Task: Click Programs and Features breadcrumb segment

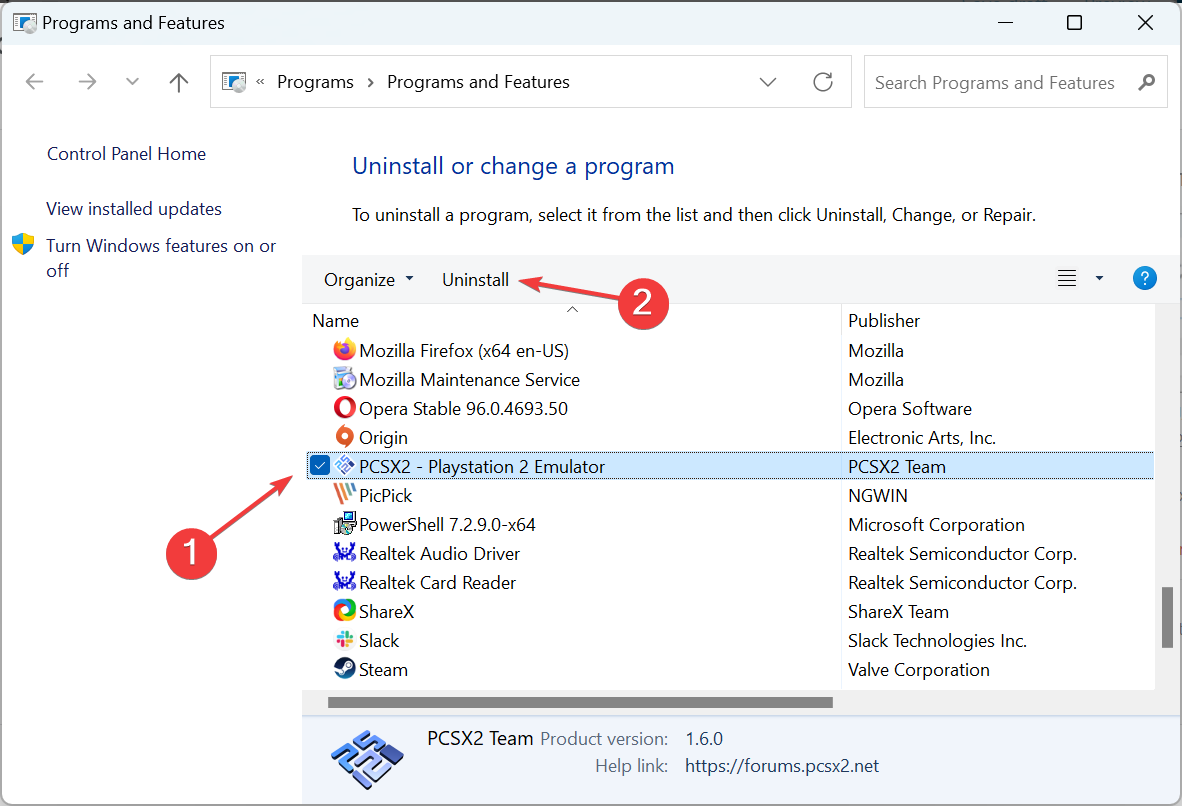Action: 478,81
